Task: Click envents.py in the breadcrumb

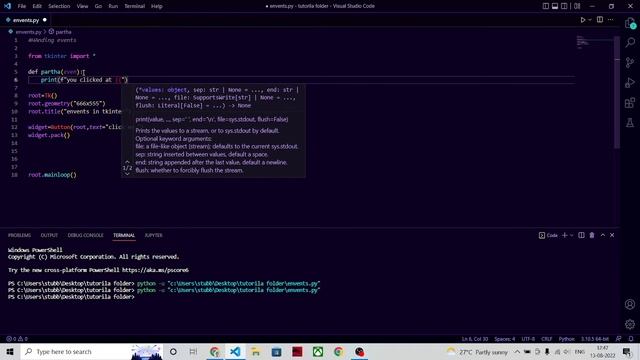Action: (x=29, y=32)
